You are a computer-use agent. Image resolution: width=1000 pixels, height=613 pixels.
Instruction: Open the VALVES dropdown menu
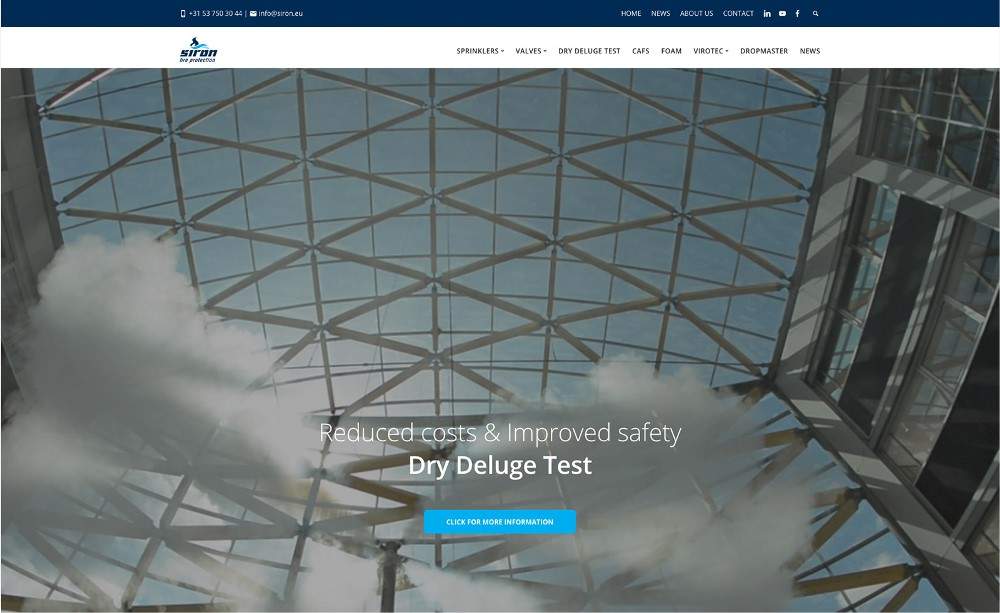[529, 50]
